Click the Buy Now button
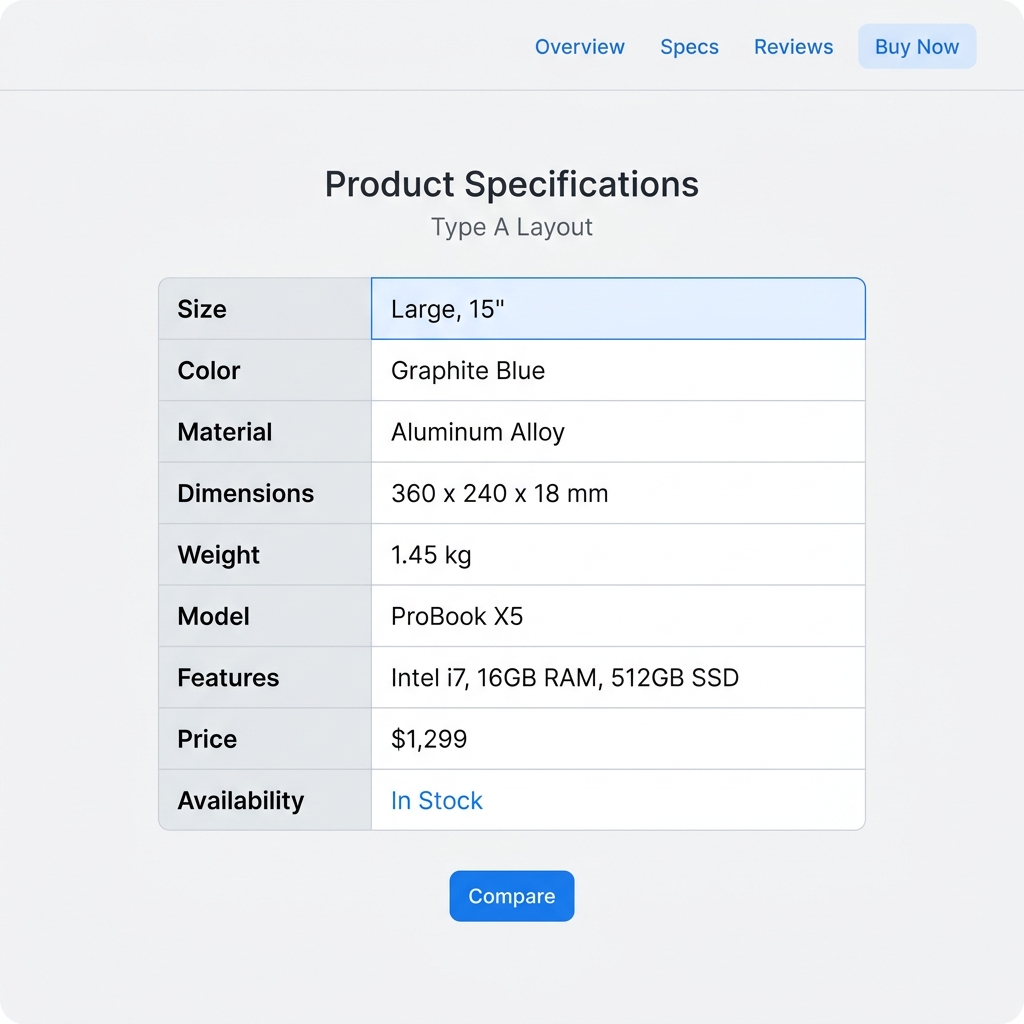 click(x=917, y=46)
